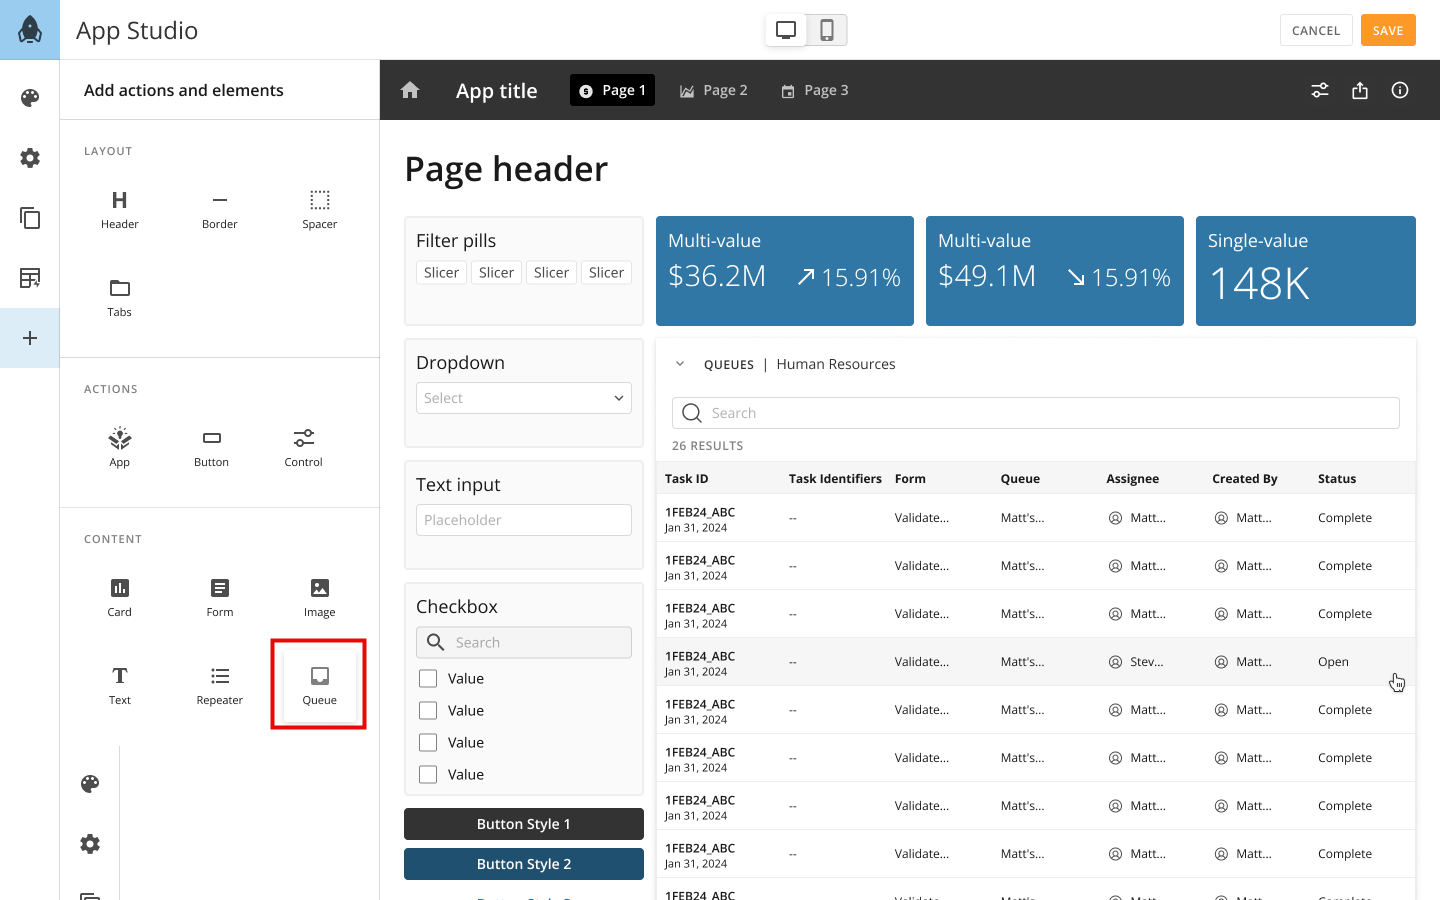Click the $36.2M multi-value card
The width and height of the screenshot is (1440, 900).
tap(785, 271)
